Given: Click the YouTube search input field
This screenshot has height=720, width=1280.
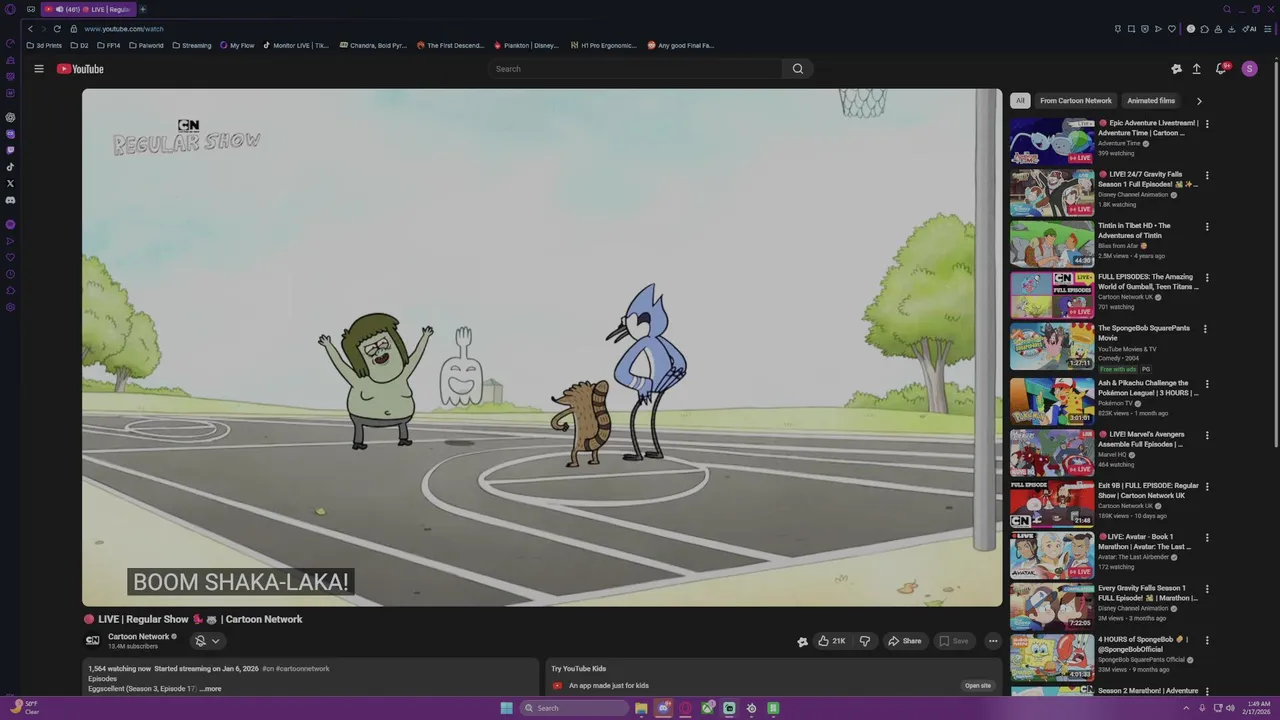Looking at the screenshot, I should click(635, 69).
